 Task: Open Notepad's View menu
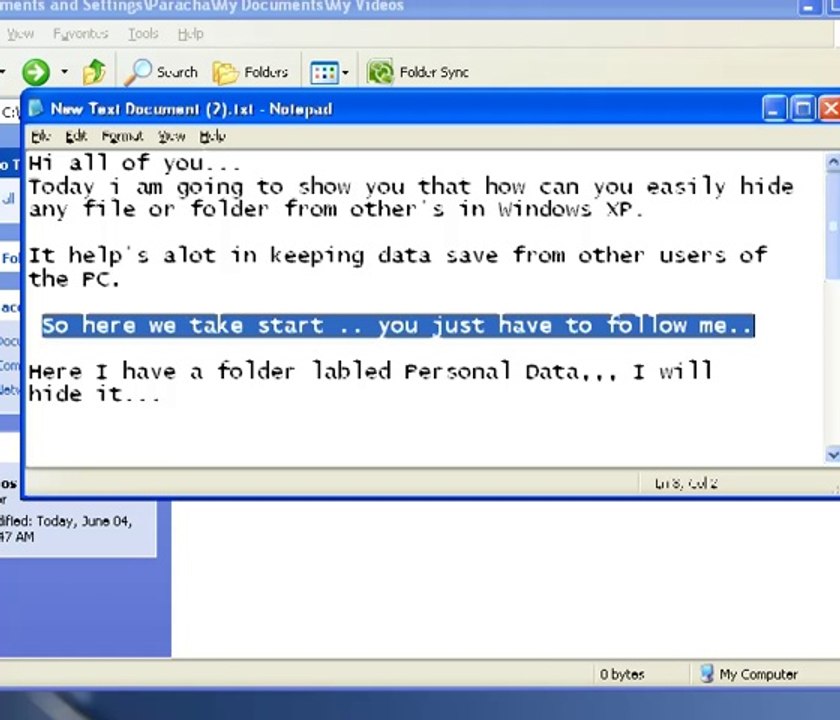(x=171, y=137)
